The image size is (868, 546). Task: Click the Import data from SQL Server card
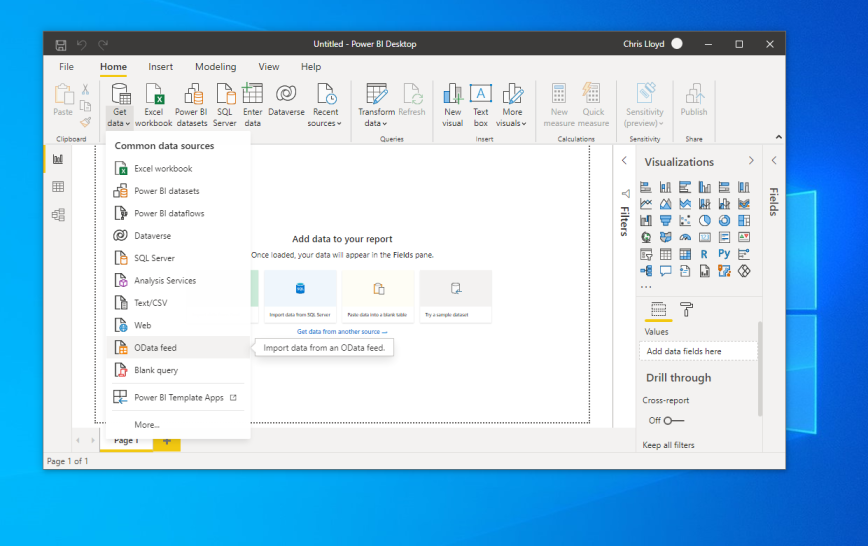[300, 296]
